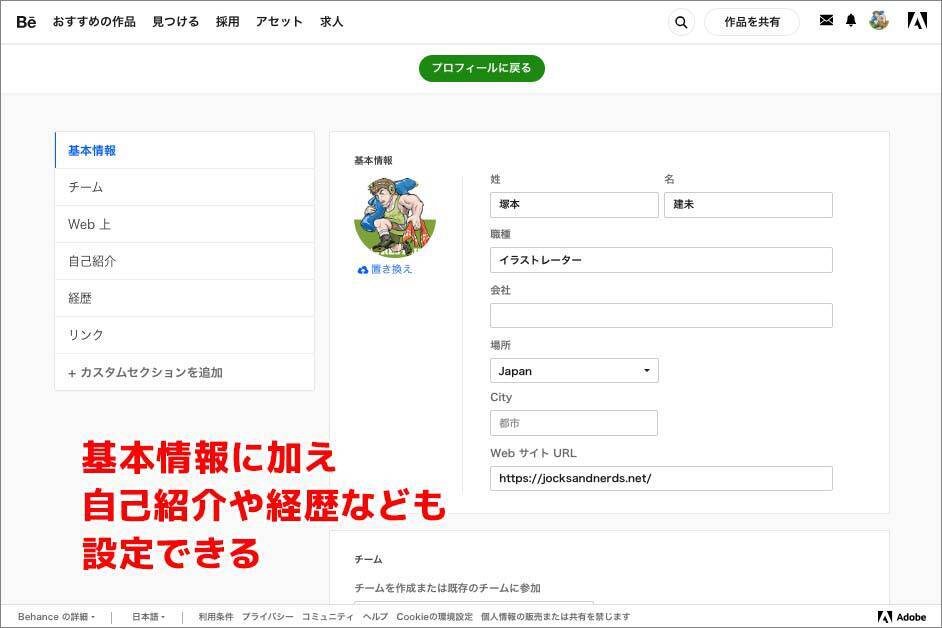Open notifications bell icon
This screenshot has height=628, width=942.
pyautogui.click(x=851, y=20)
